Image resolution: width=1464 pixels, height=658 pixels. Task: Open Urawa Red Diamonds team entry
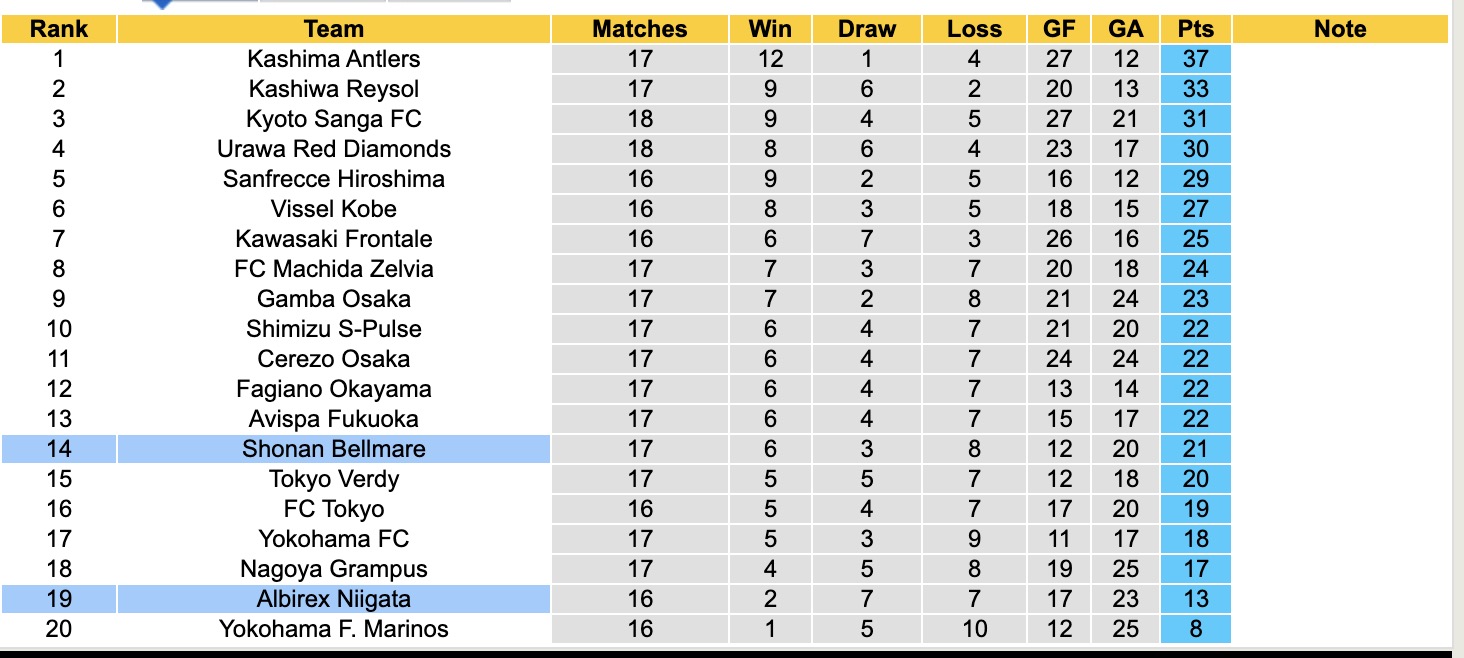pyautogui.click(x=333, y=149)
